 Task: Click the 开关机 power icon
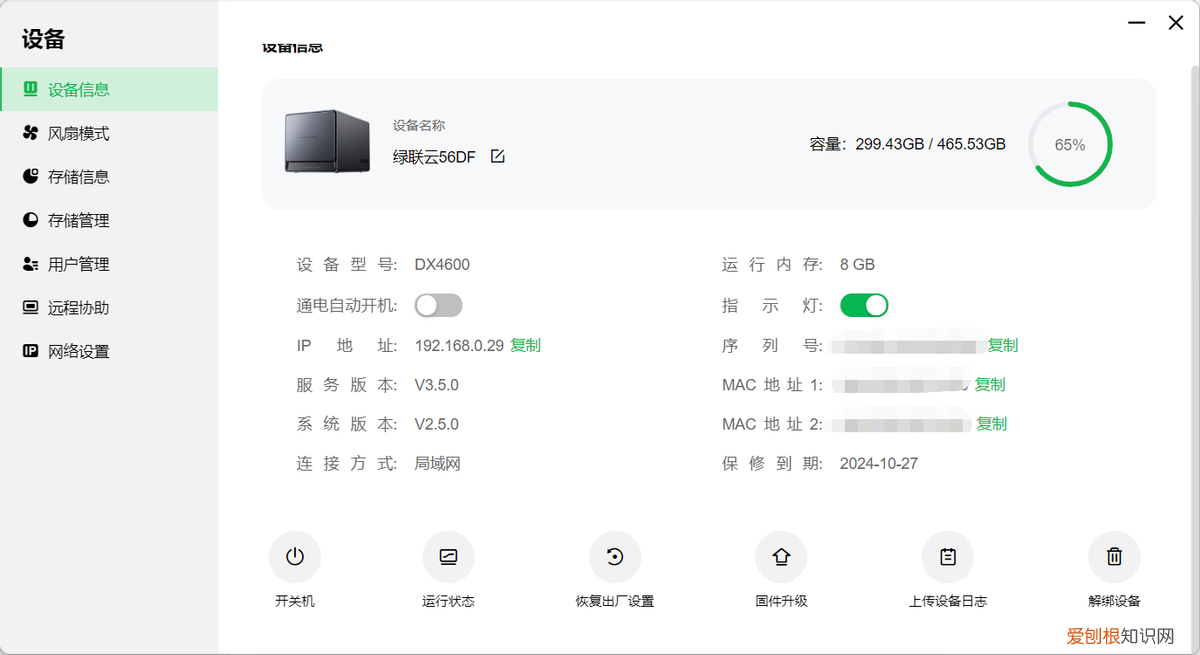coord(295,557)
